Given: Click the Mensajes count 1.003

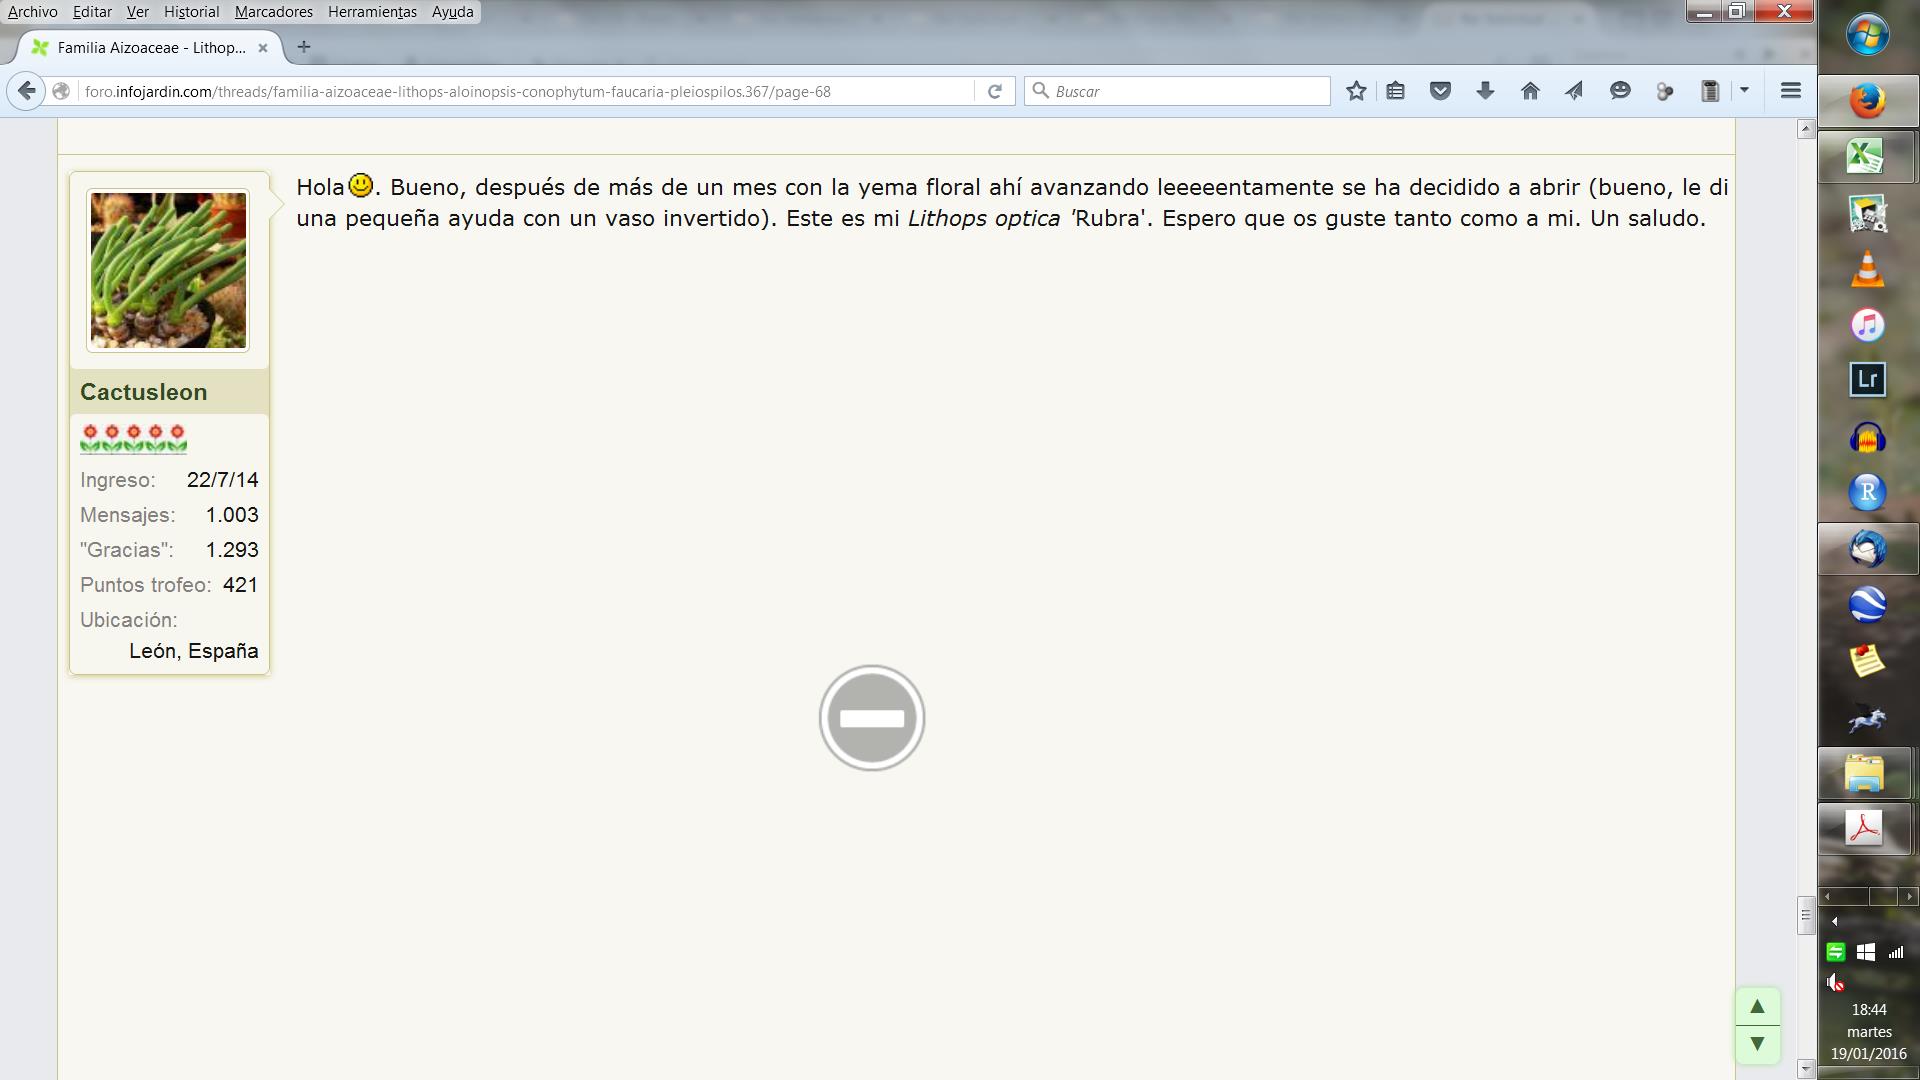Looking at the screenshot, I should point(232,515).
